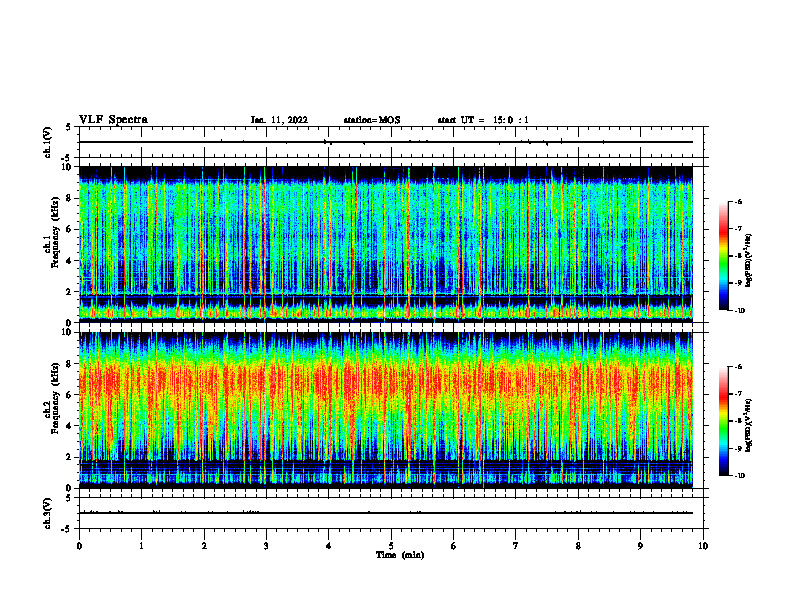Click the ch.2 spectrogram panel

click(386, 410)
